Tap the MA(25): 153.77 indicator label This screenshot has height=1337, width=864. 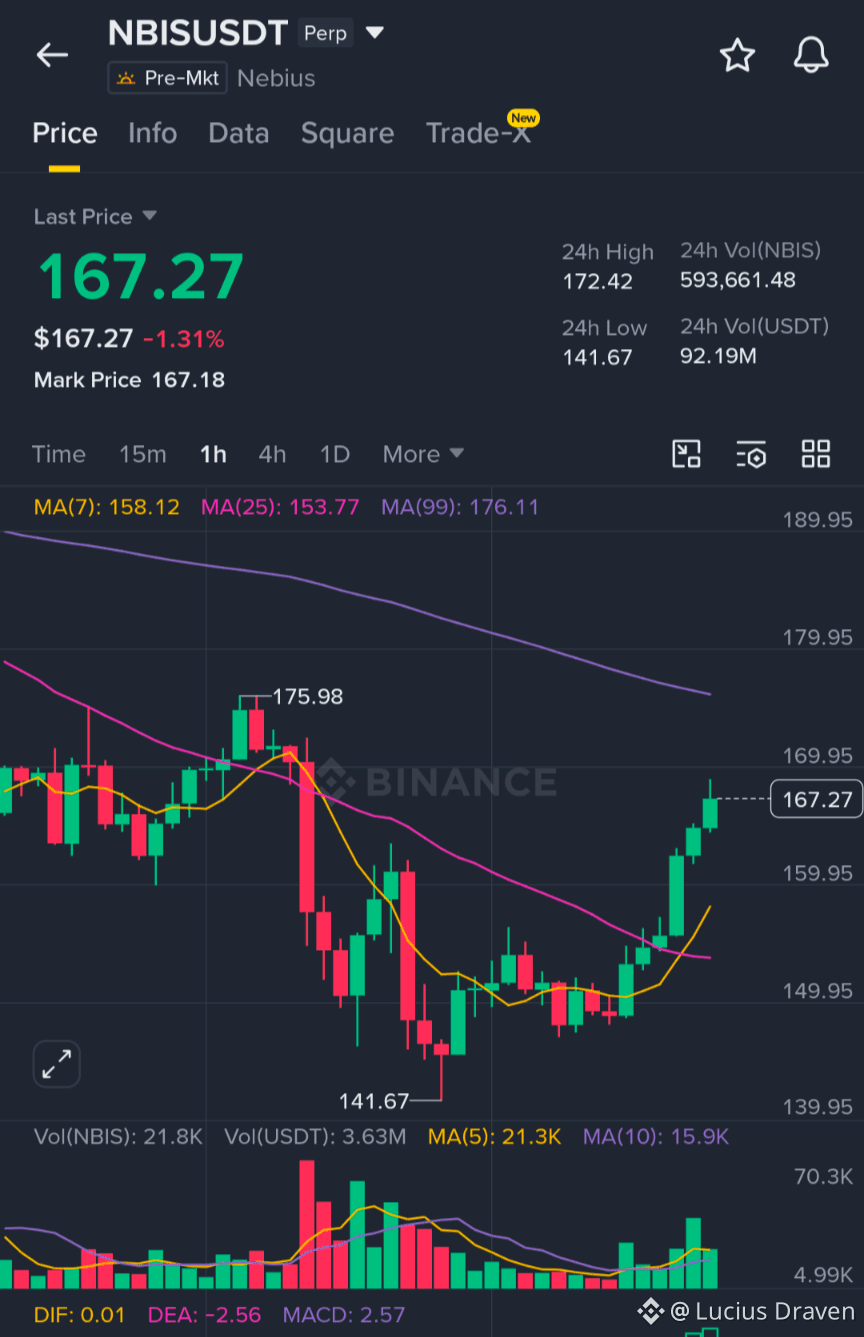tap(280, 507)
